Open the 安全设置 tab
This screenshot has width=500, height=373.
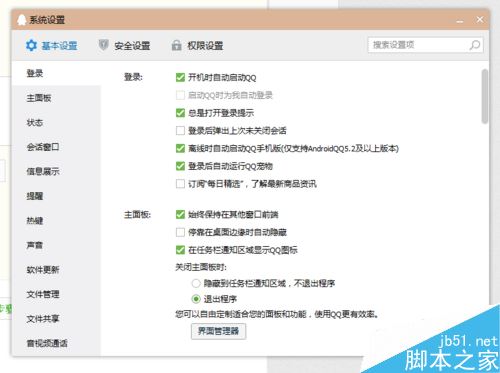[x=124, y=45]
